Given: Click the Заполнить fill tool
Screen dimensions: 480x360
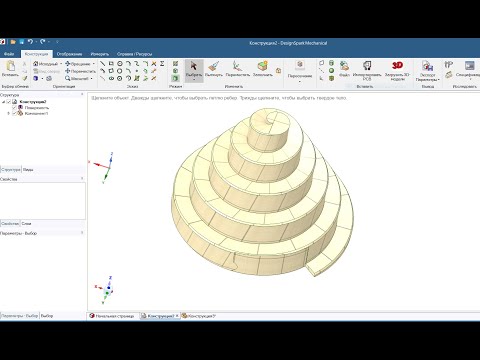Looking at the screenshot, I should point(263,69).
